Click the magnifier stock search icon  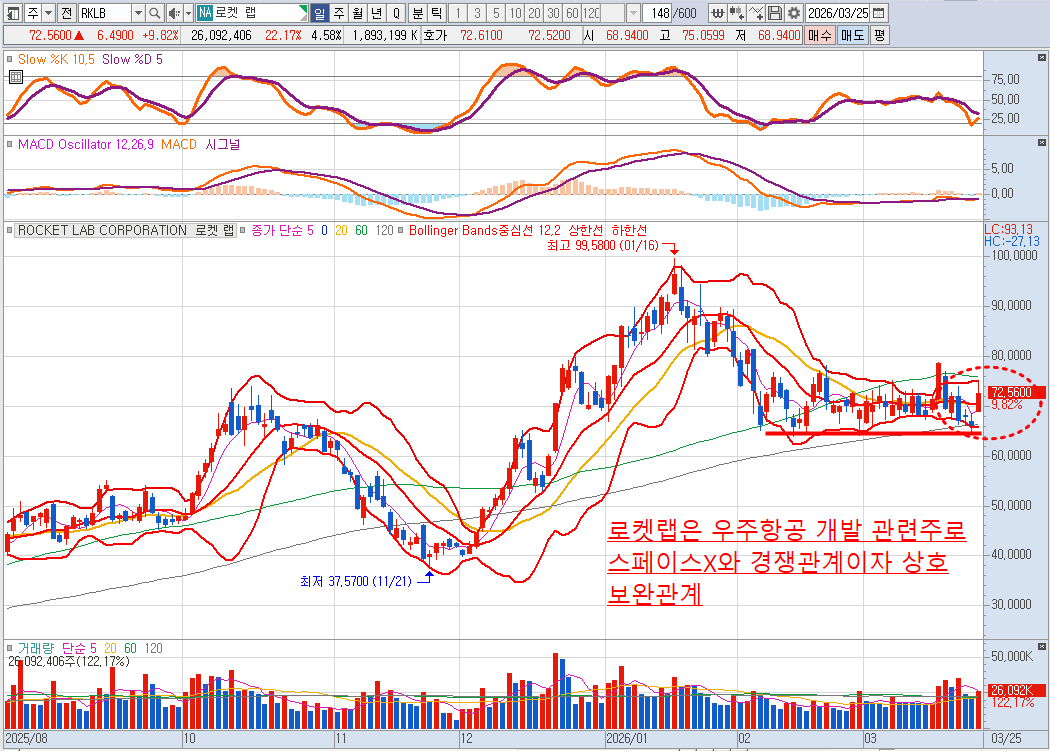pos(154,13)
